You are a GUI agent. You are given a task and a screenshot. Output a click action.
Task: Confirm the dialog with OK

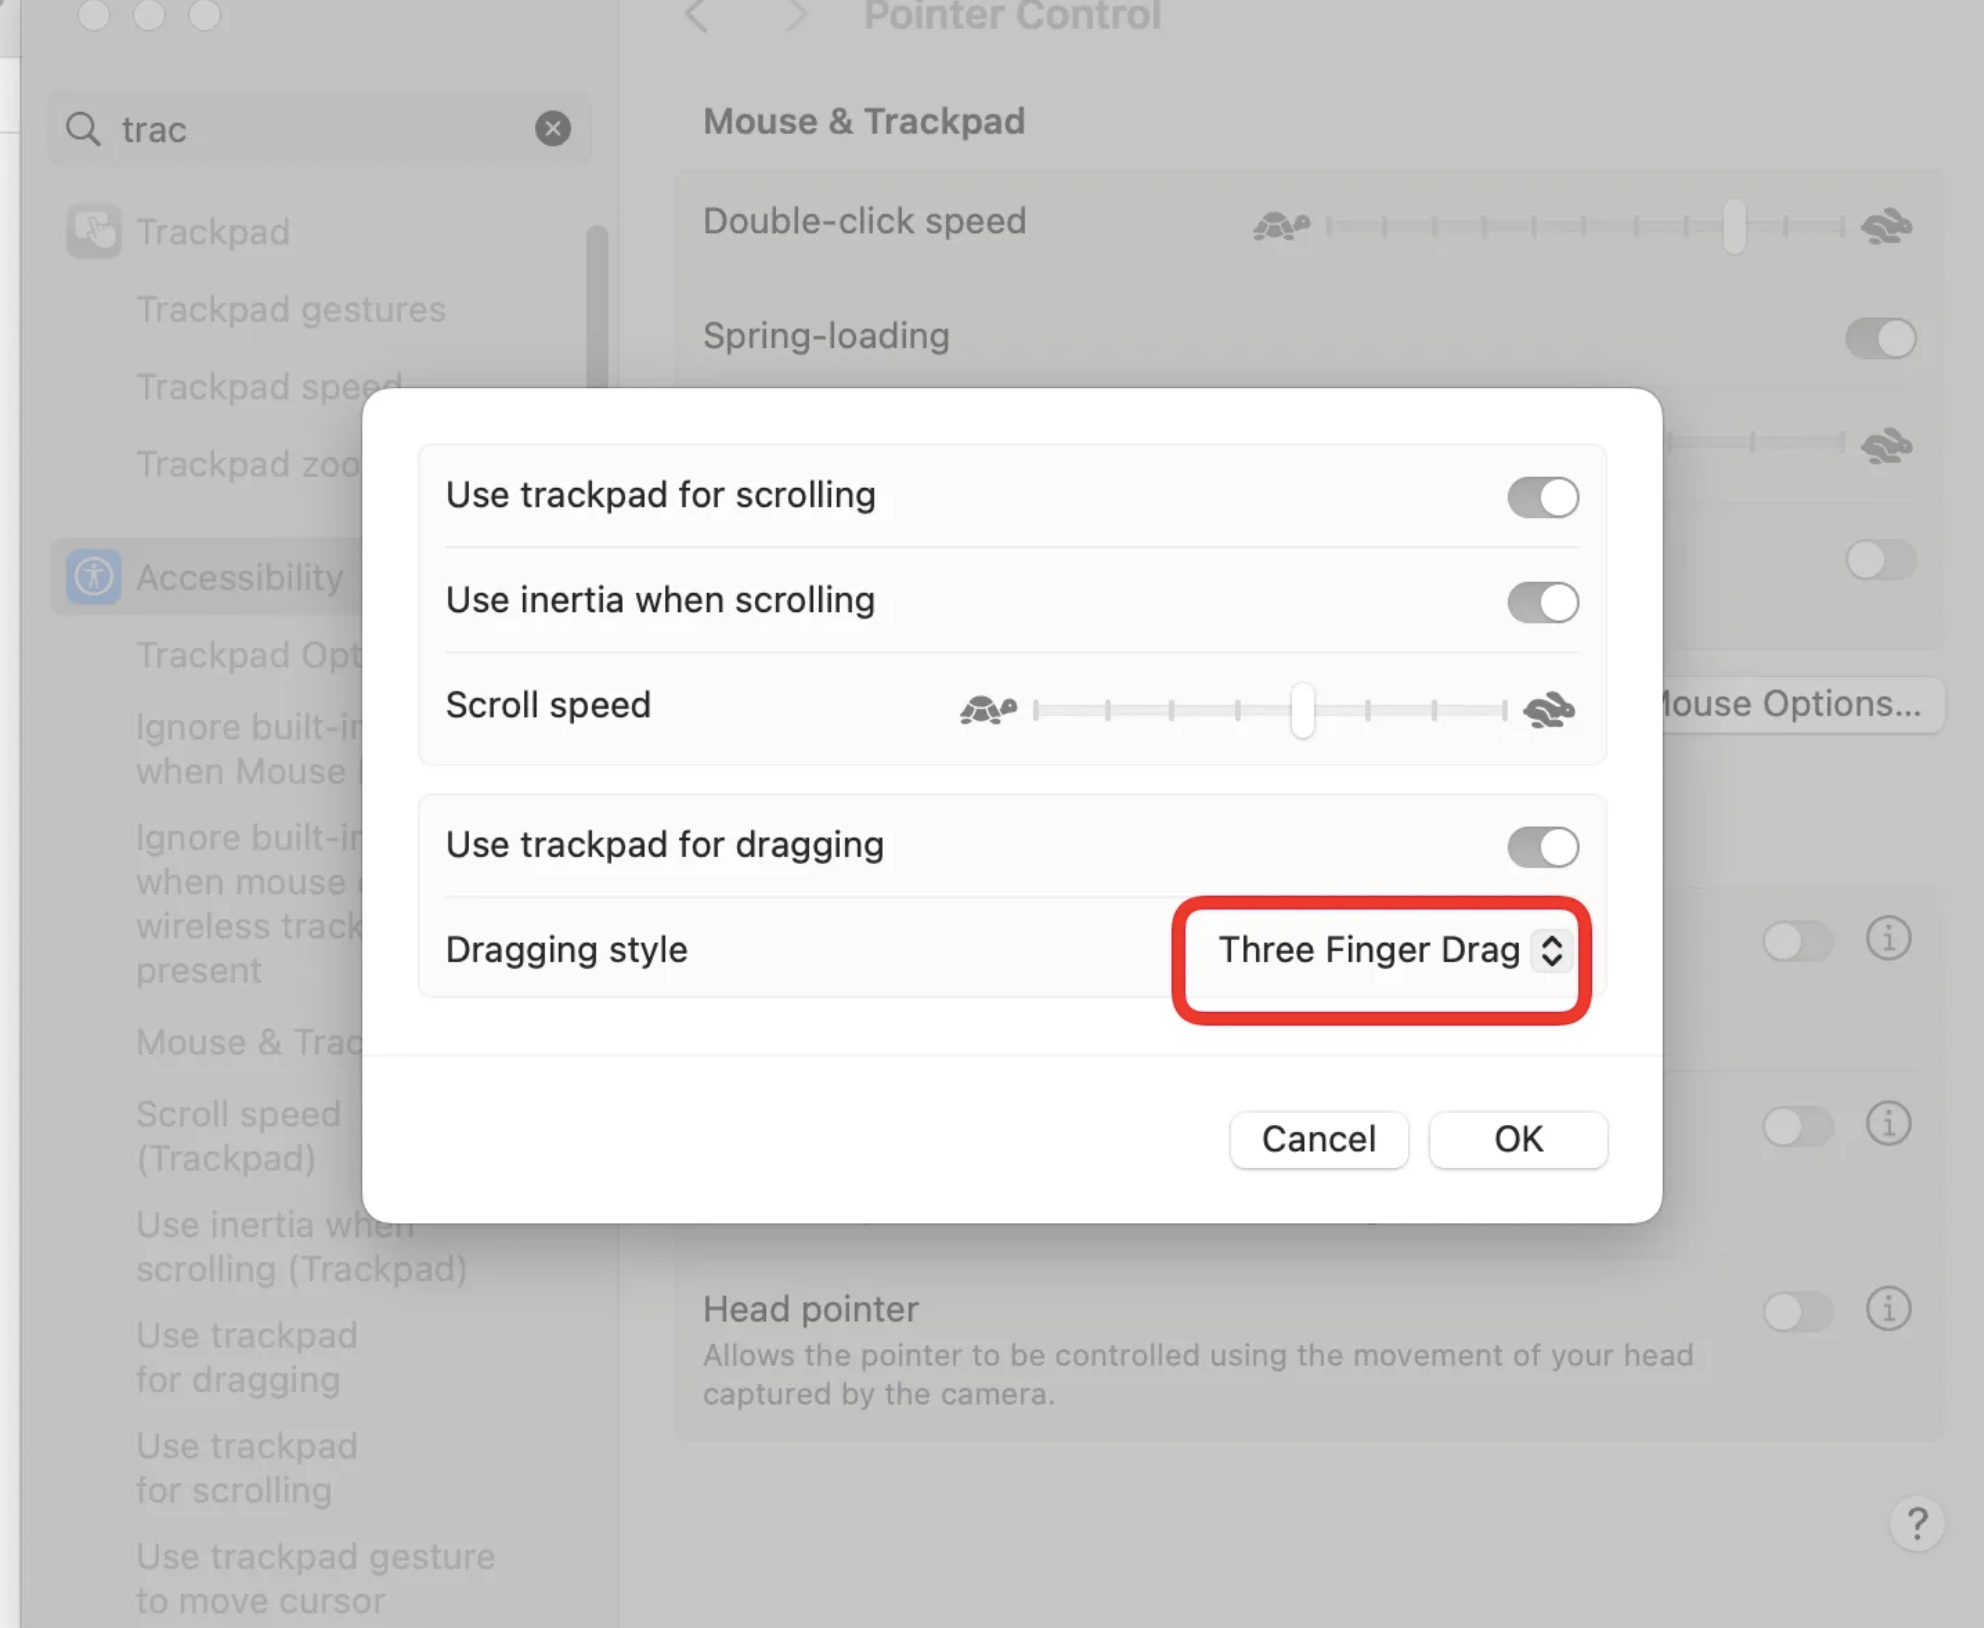point(1517,1139)
